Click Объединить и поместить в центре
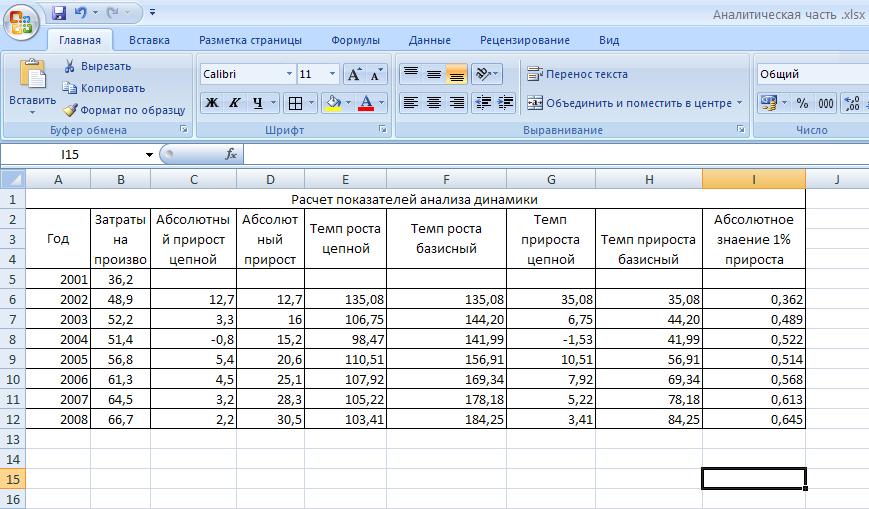The image size is (869, 509). tap(628, 103)
